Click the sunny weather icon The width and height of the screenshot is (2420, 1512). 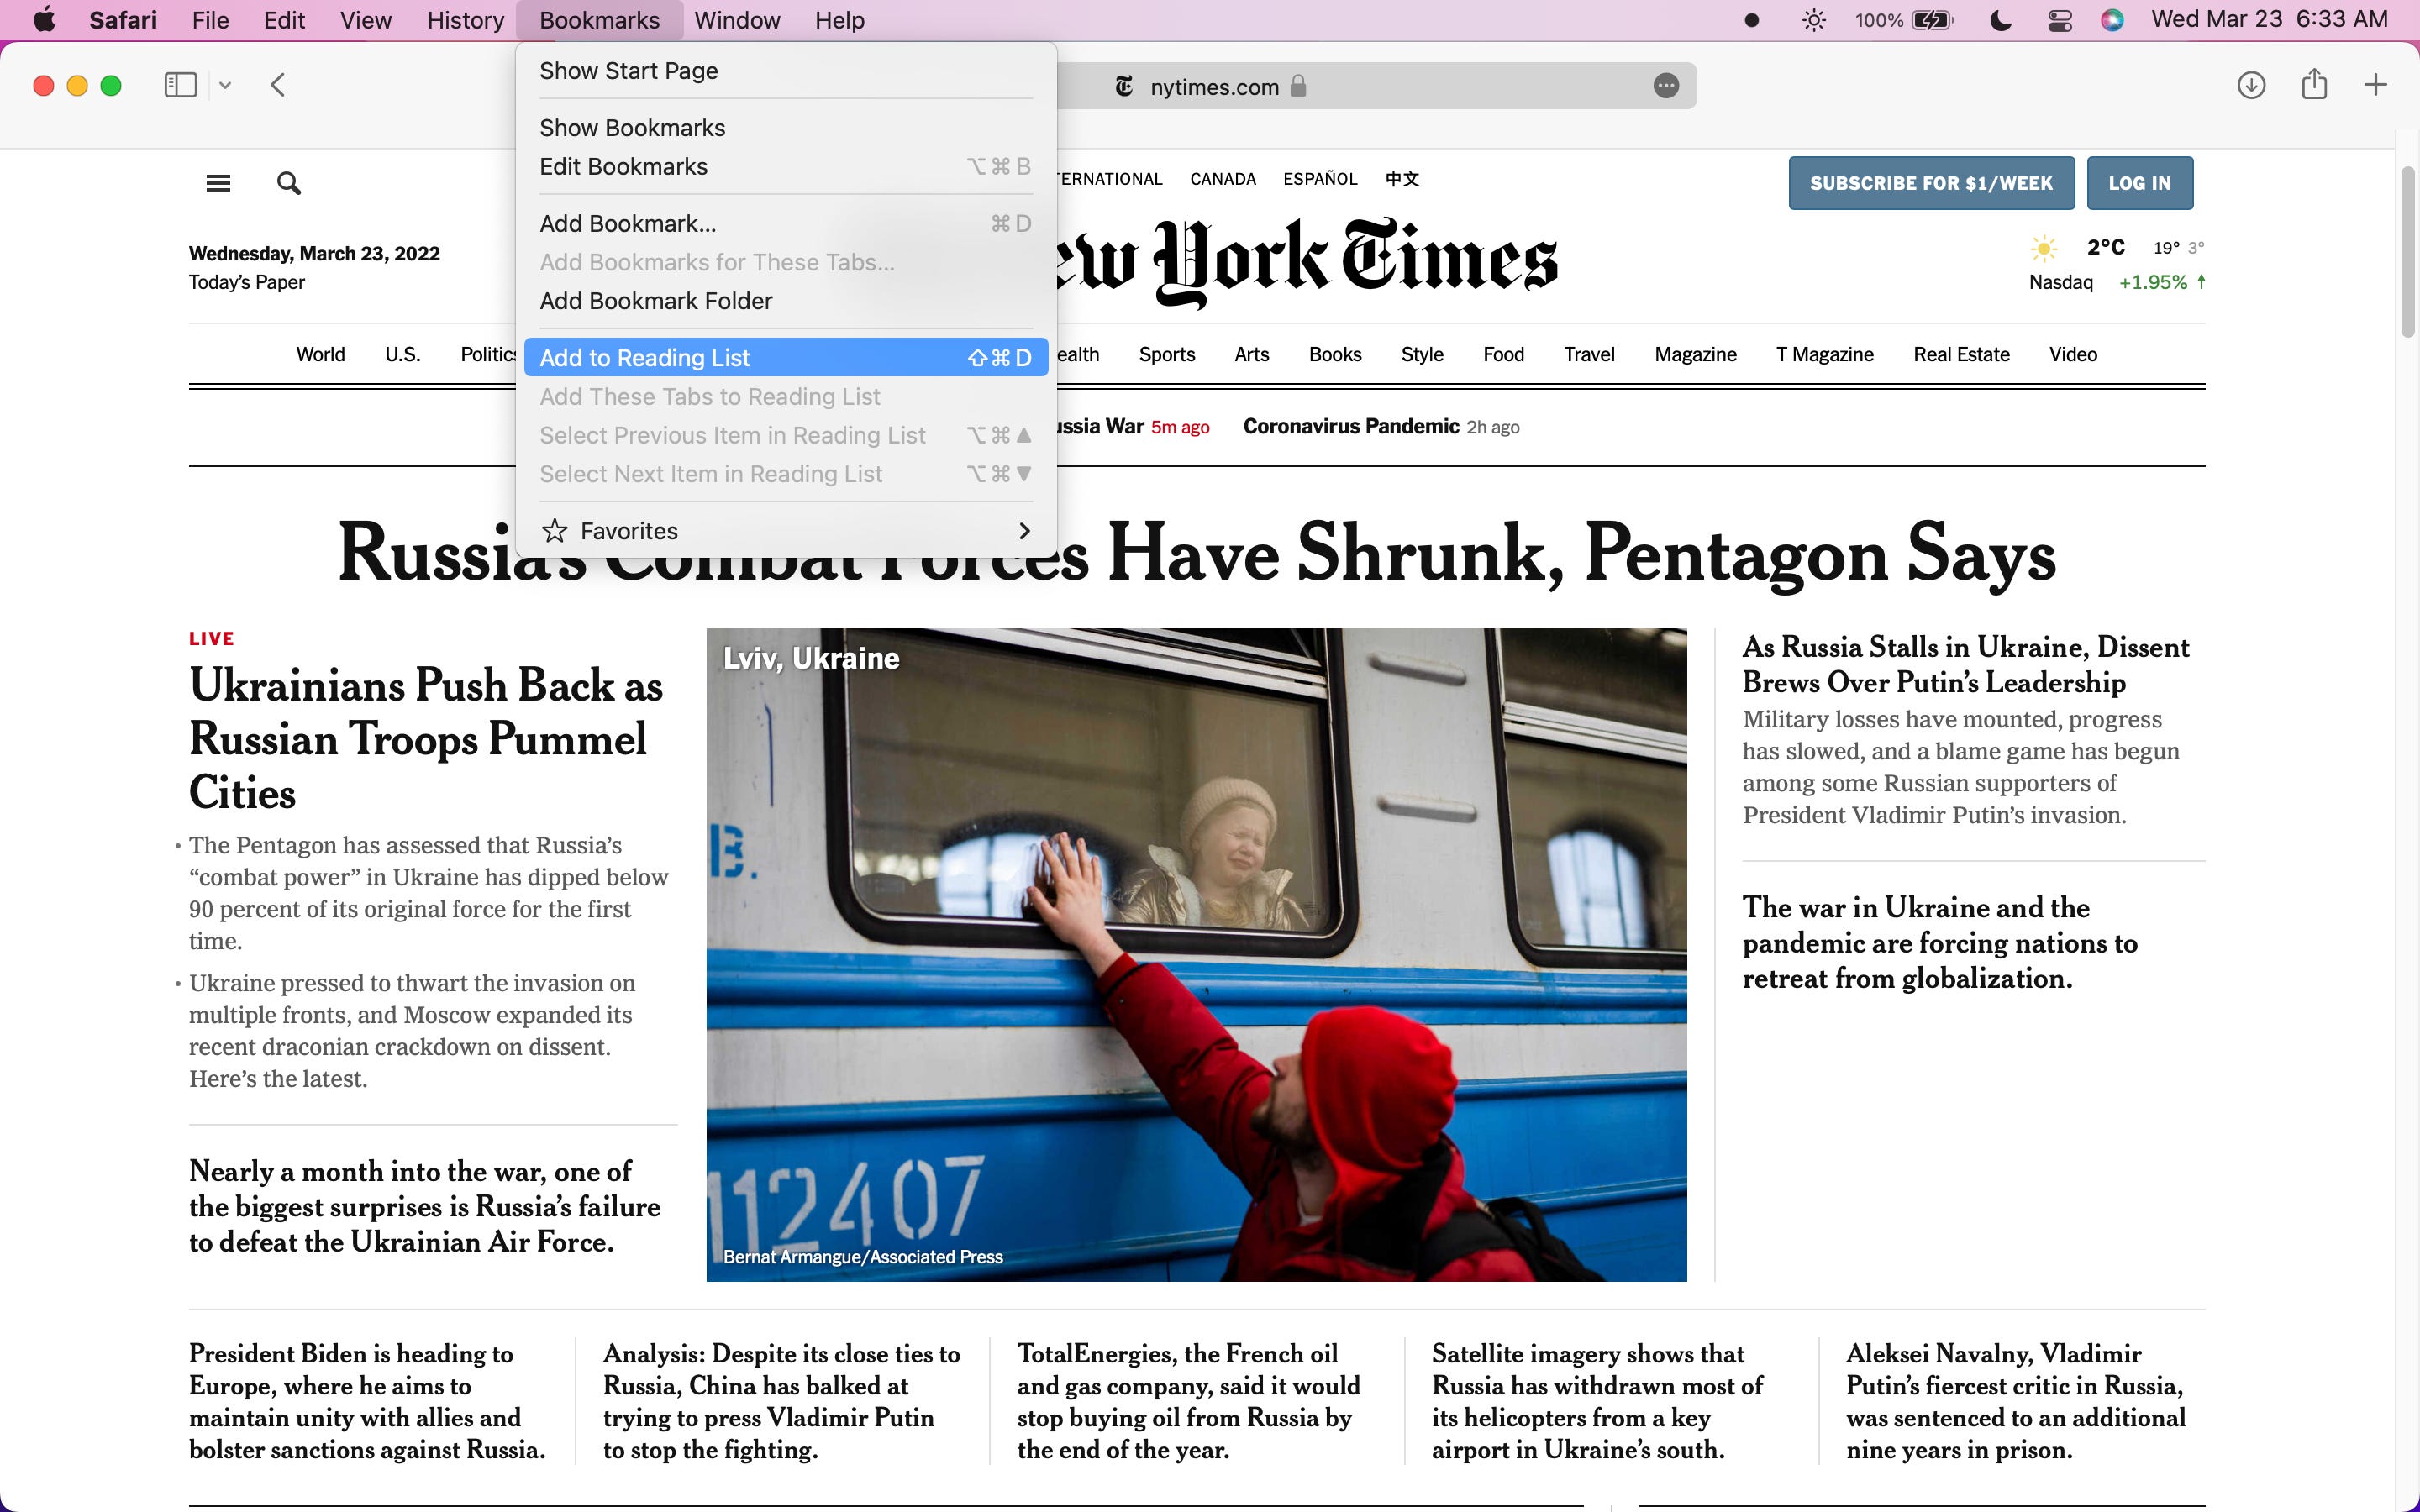pyautogui.click(x=2044, y=247)
